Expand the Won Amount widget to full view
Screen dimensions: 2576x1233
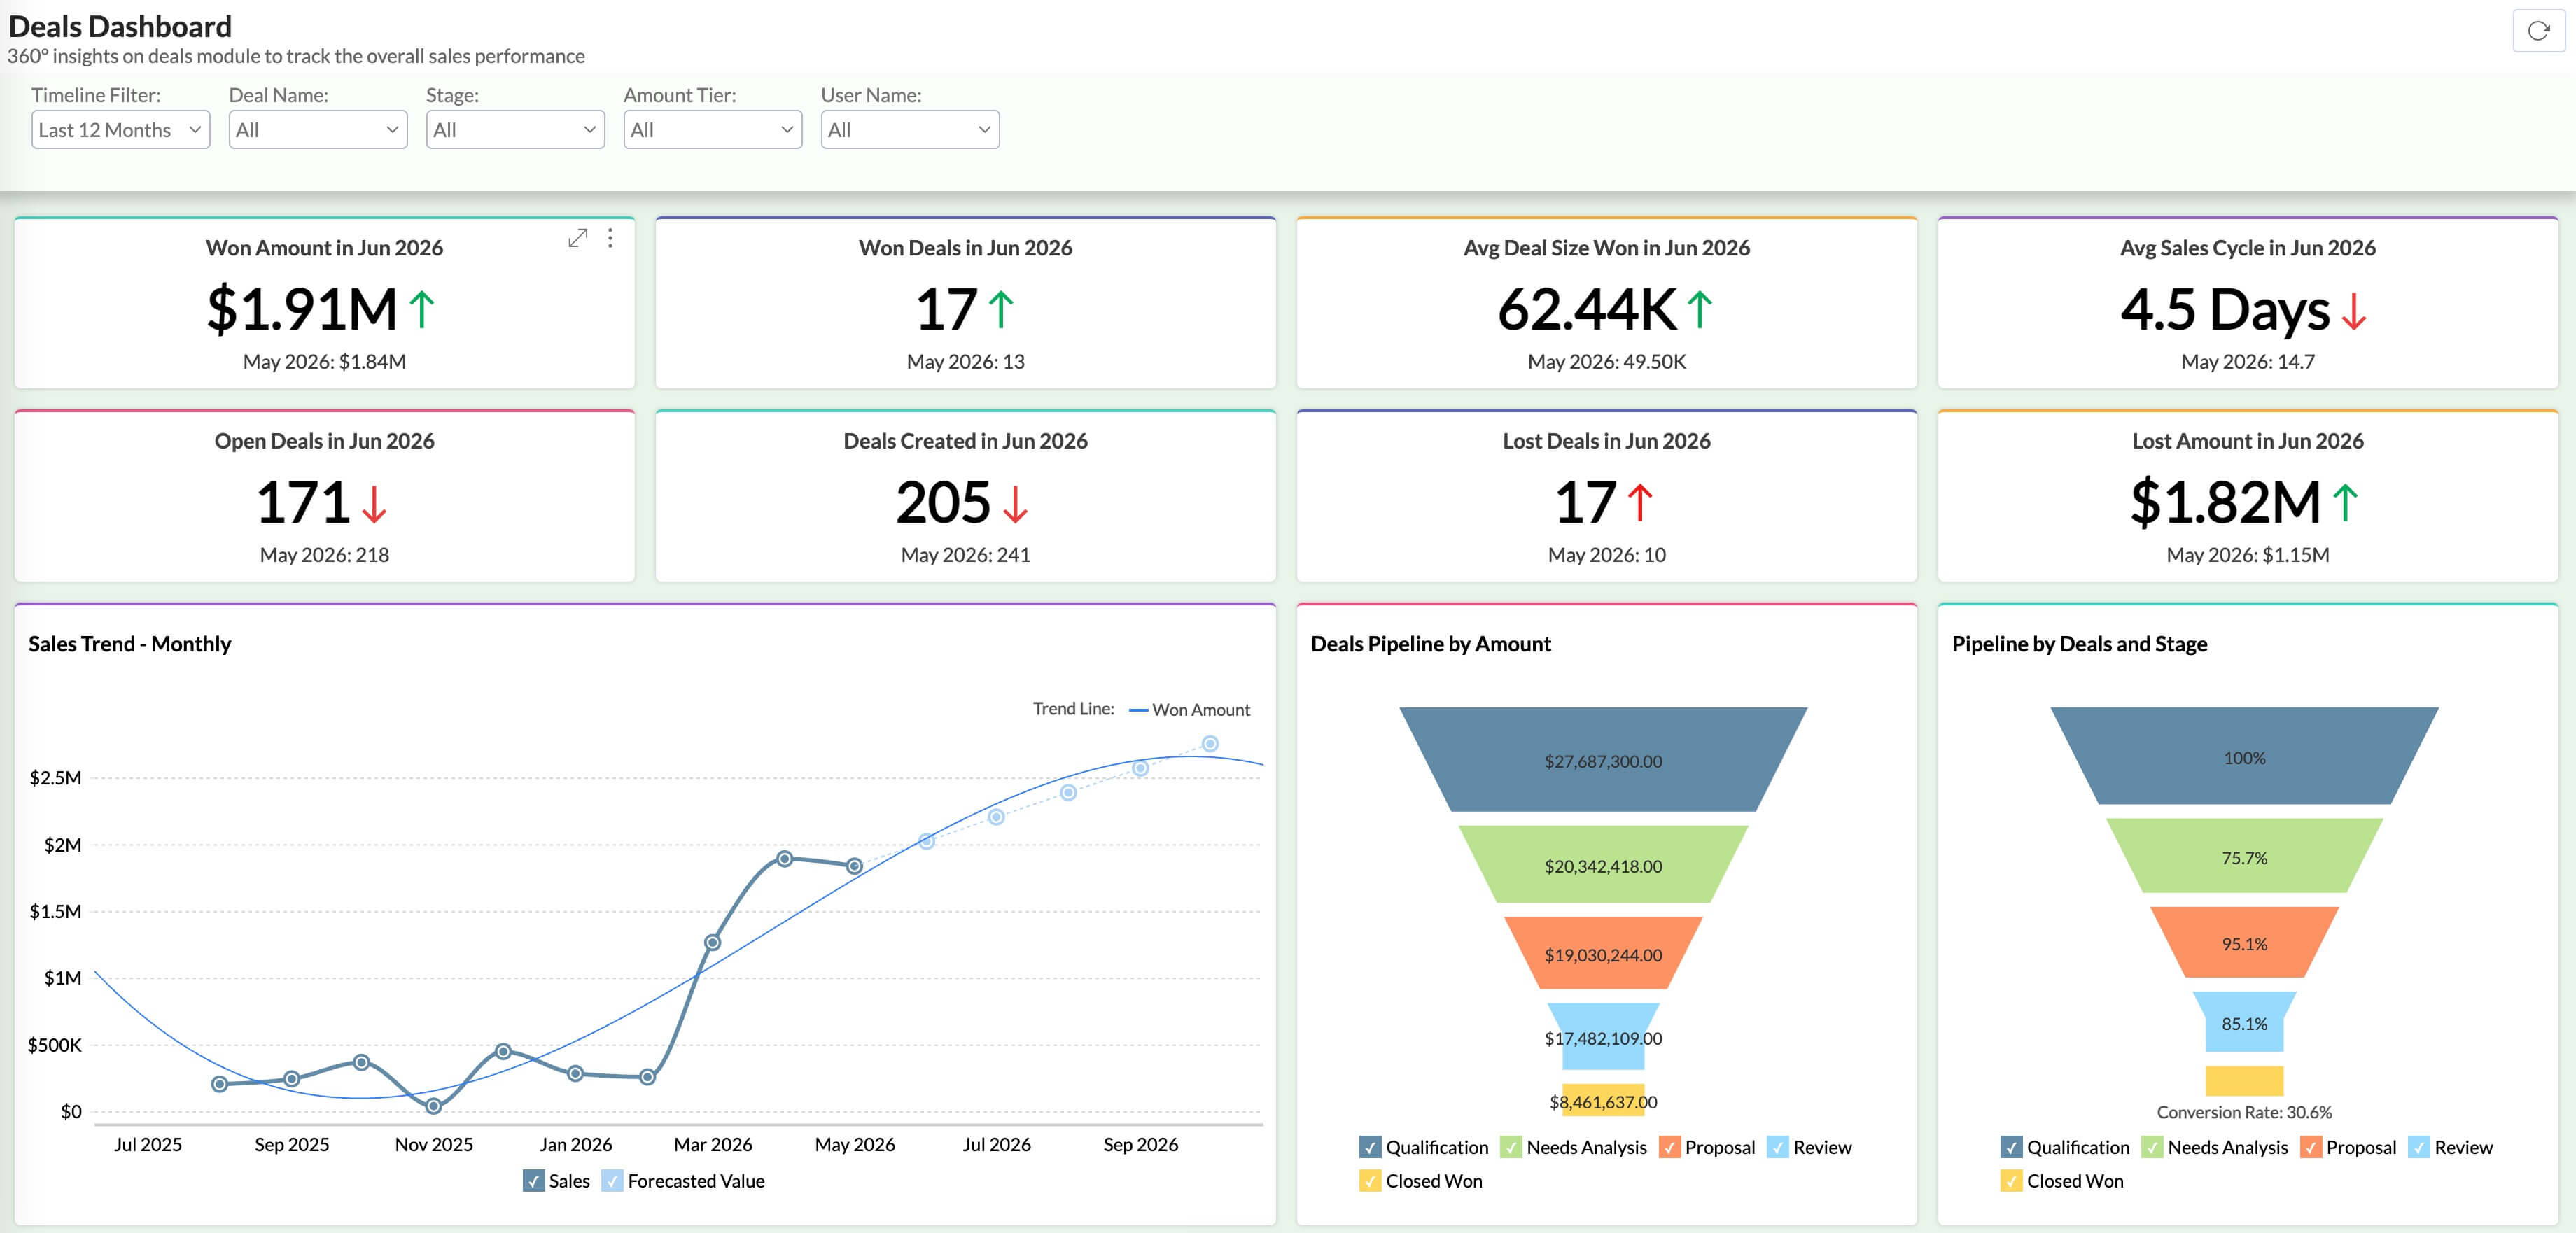pos(577,238)
